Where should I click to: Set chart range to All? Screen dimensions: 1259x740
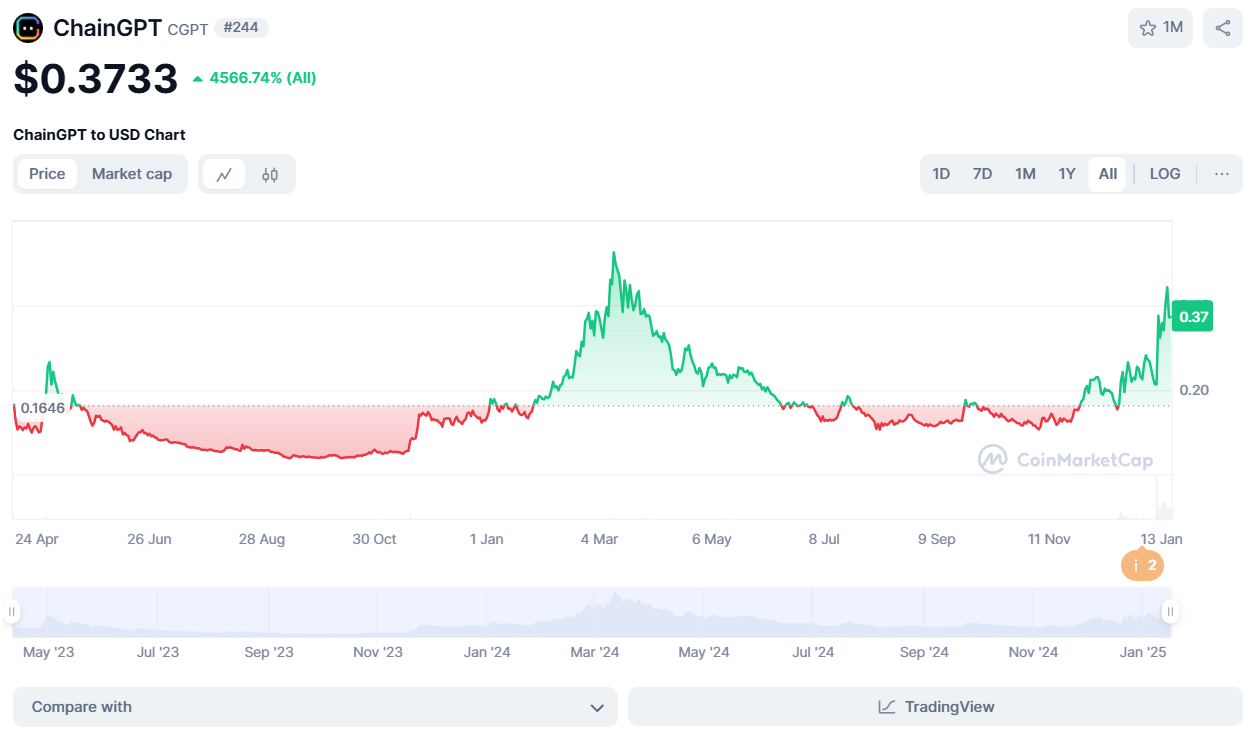click(1108, 174)
